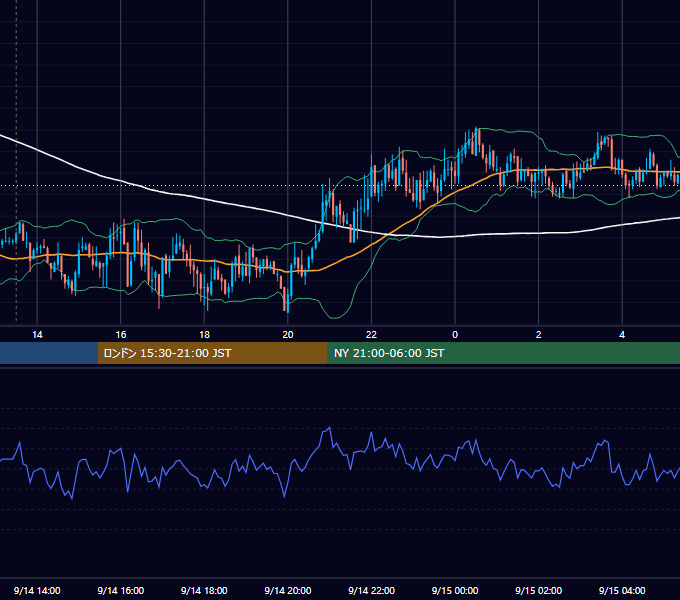Image resolution: width=680 pixels, height=600 pixels.
Task: Click the ロンドン 15:30-21:00 JST session bar
Action: pos(212,353)
